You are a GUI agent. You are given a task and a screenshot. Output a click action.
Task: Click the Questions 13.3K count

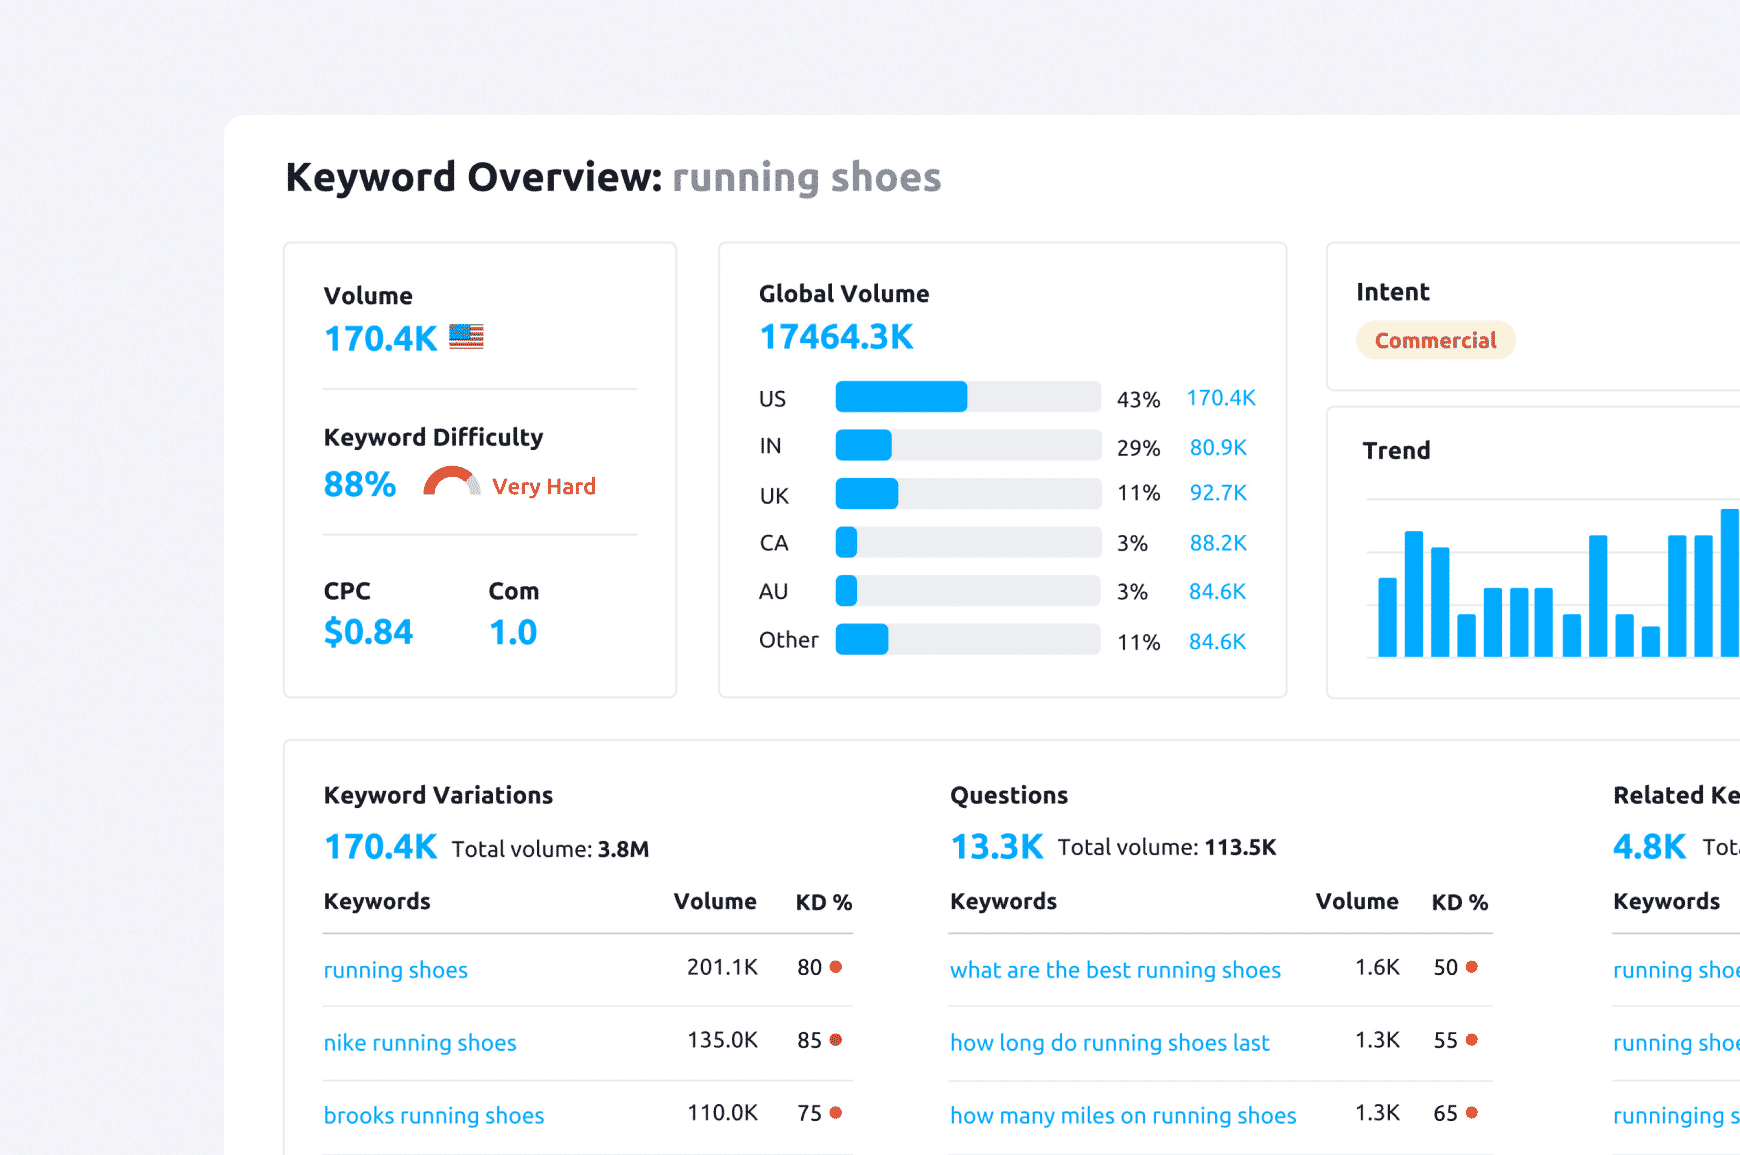997,847
